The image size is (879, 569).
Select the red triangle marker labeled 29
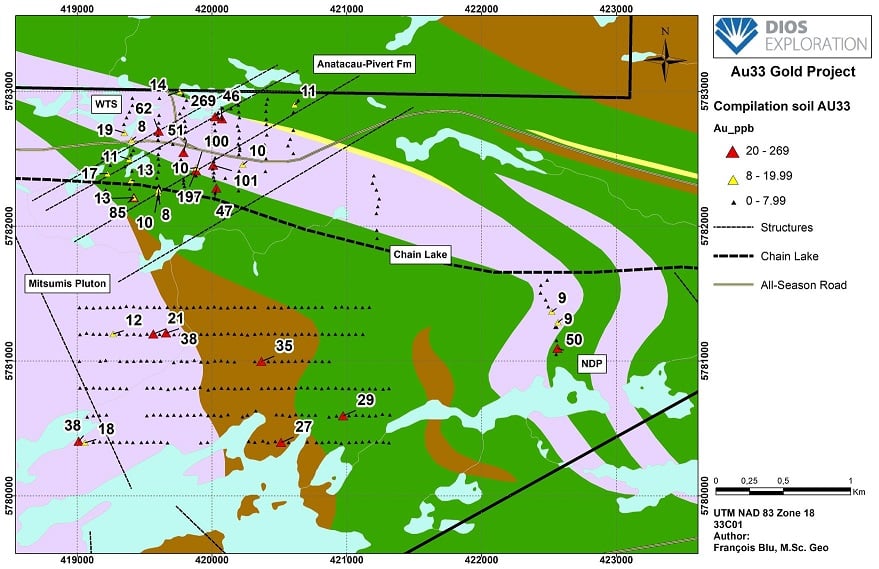point(343,416)
